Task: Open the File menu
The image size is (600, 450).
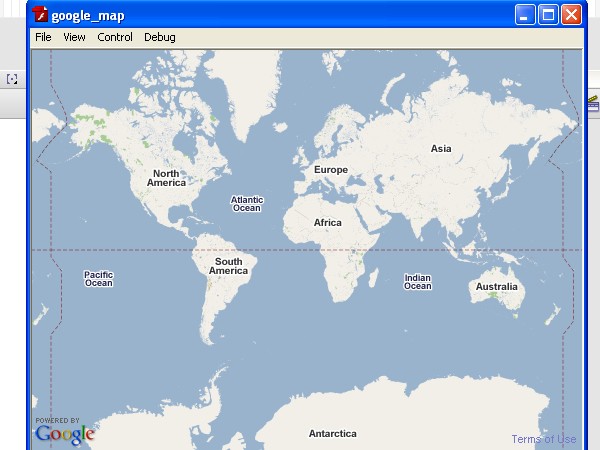Action: (x=43, y=37)
